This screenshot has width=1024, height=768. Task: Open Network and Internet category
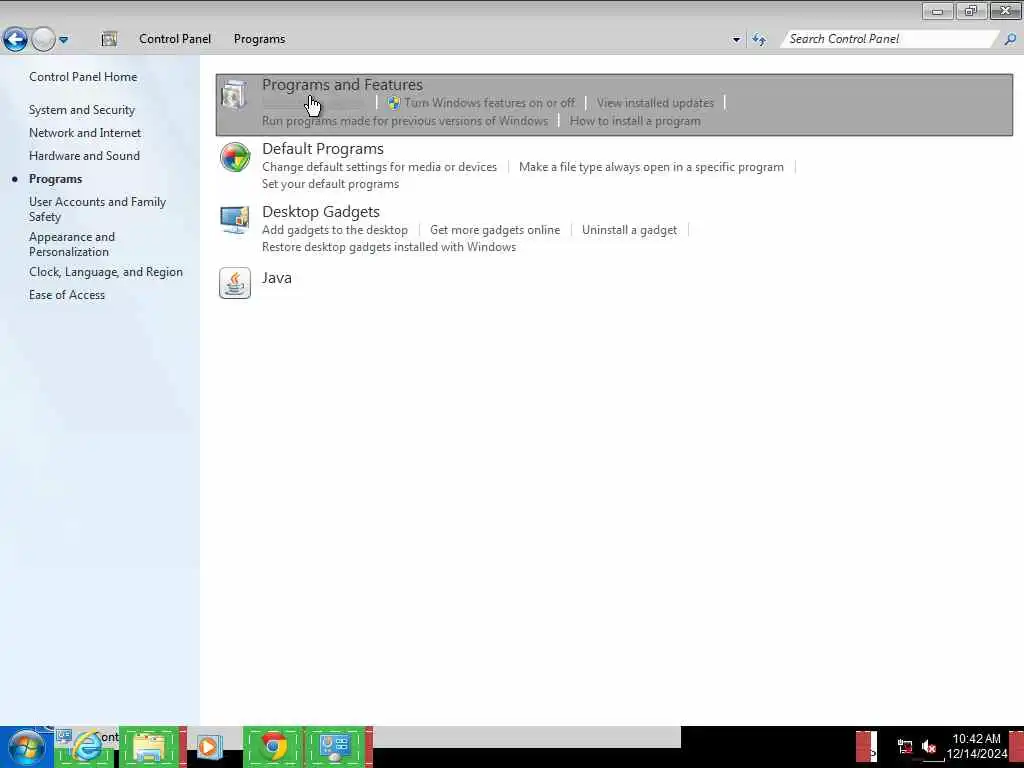click(x=85, y=133)
